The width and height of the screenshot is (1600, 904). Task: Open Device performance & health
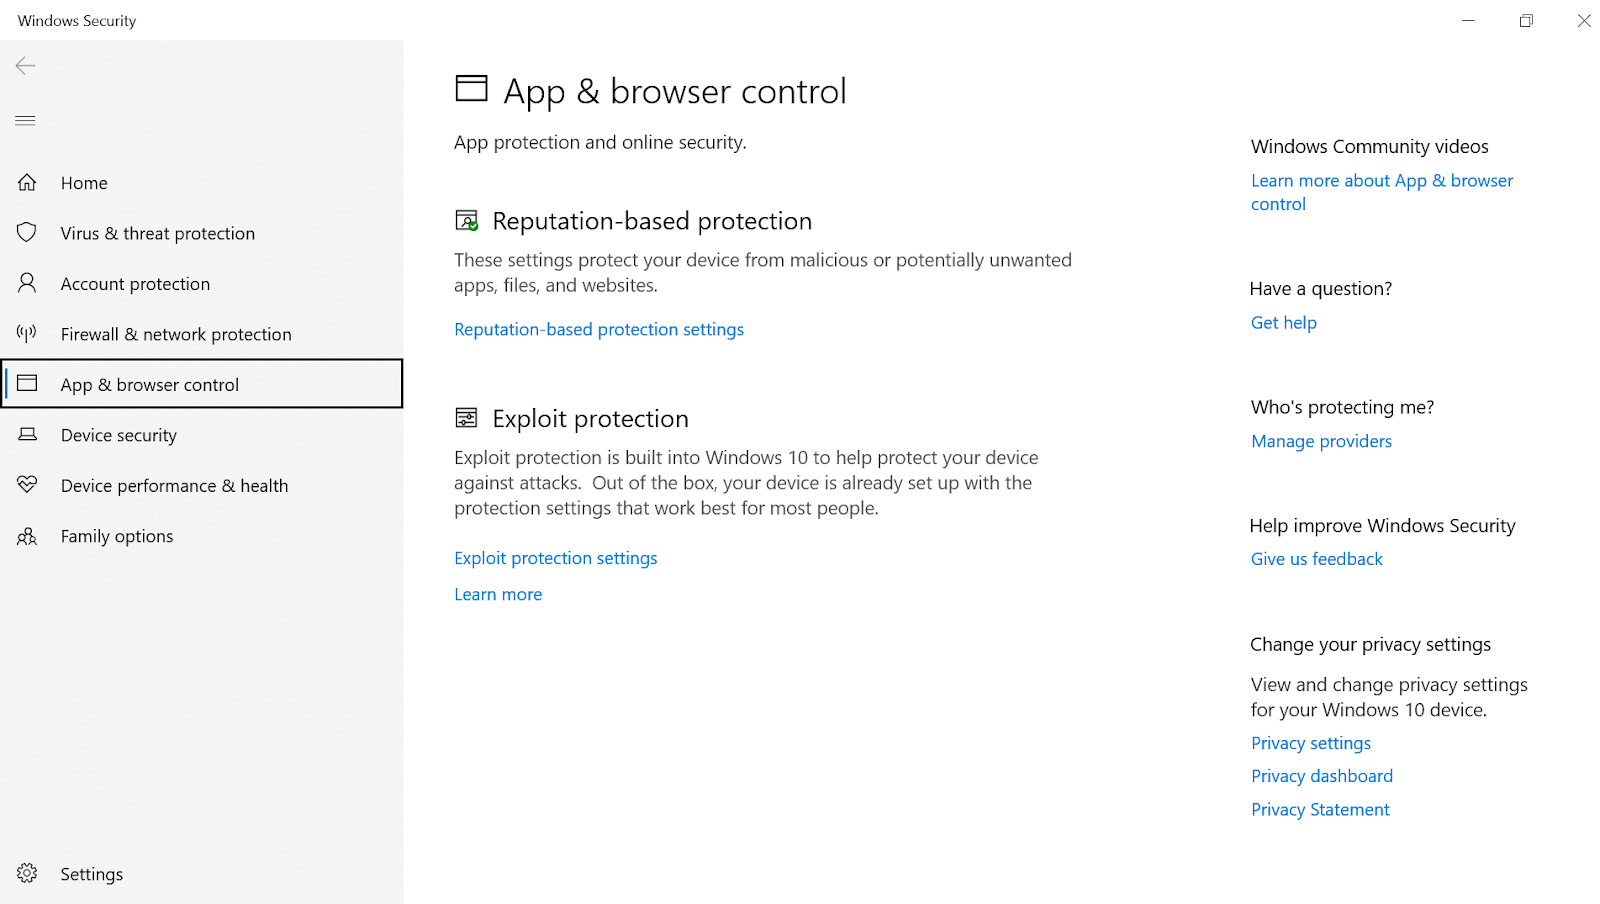175,485
